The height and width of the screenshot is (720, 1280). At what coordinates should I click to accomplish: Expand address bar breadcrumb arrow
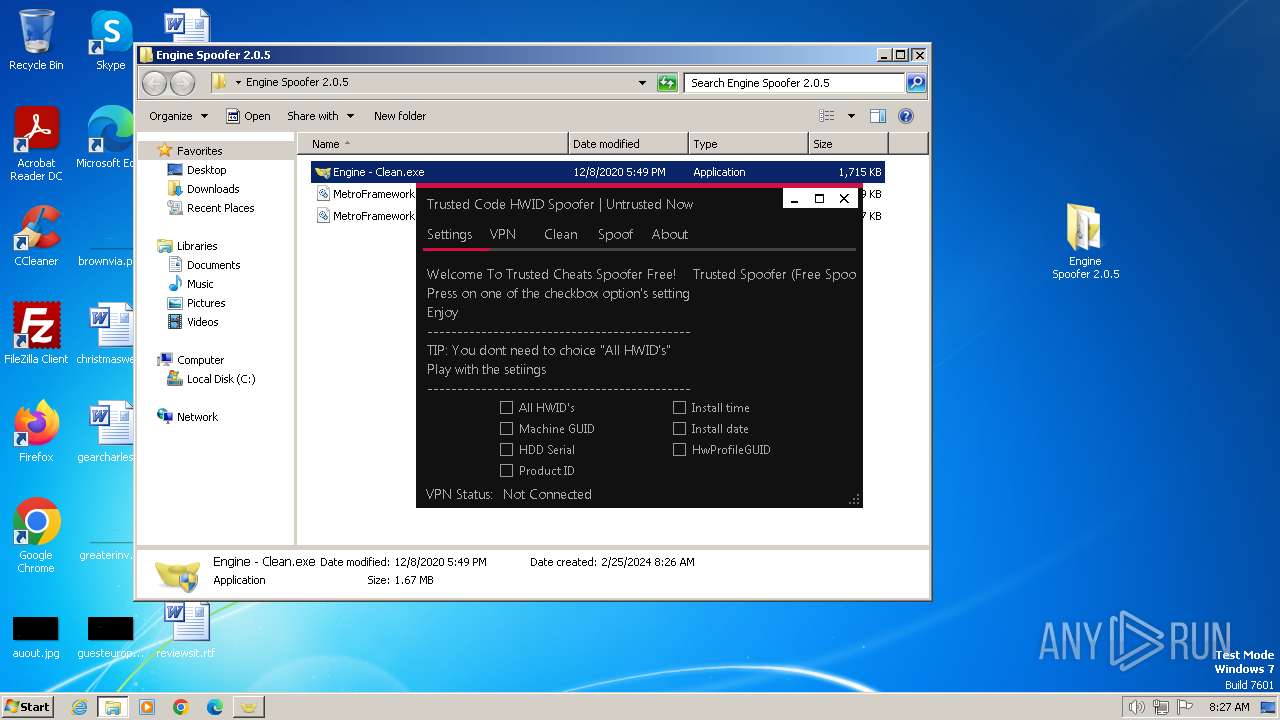click(x=238, y=83)
